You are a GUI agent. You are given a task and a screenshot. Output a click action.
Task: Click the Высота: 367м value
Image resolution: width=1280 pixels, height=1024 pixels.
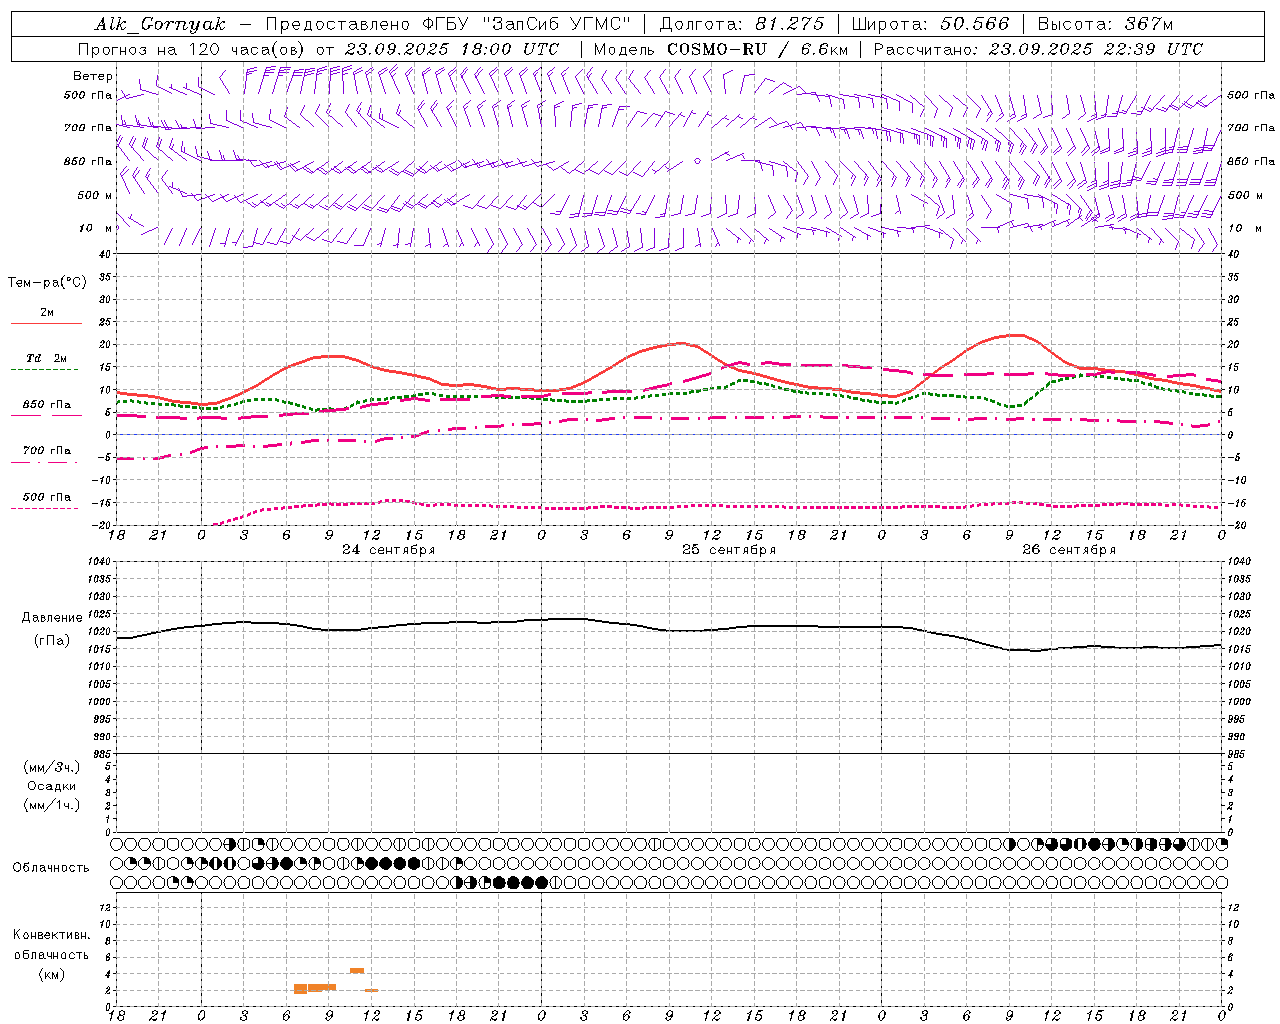coord(1105,24)
